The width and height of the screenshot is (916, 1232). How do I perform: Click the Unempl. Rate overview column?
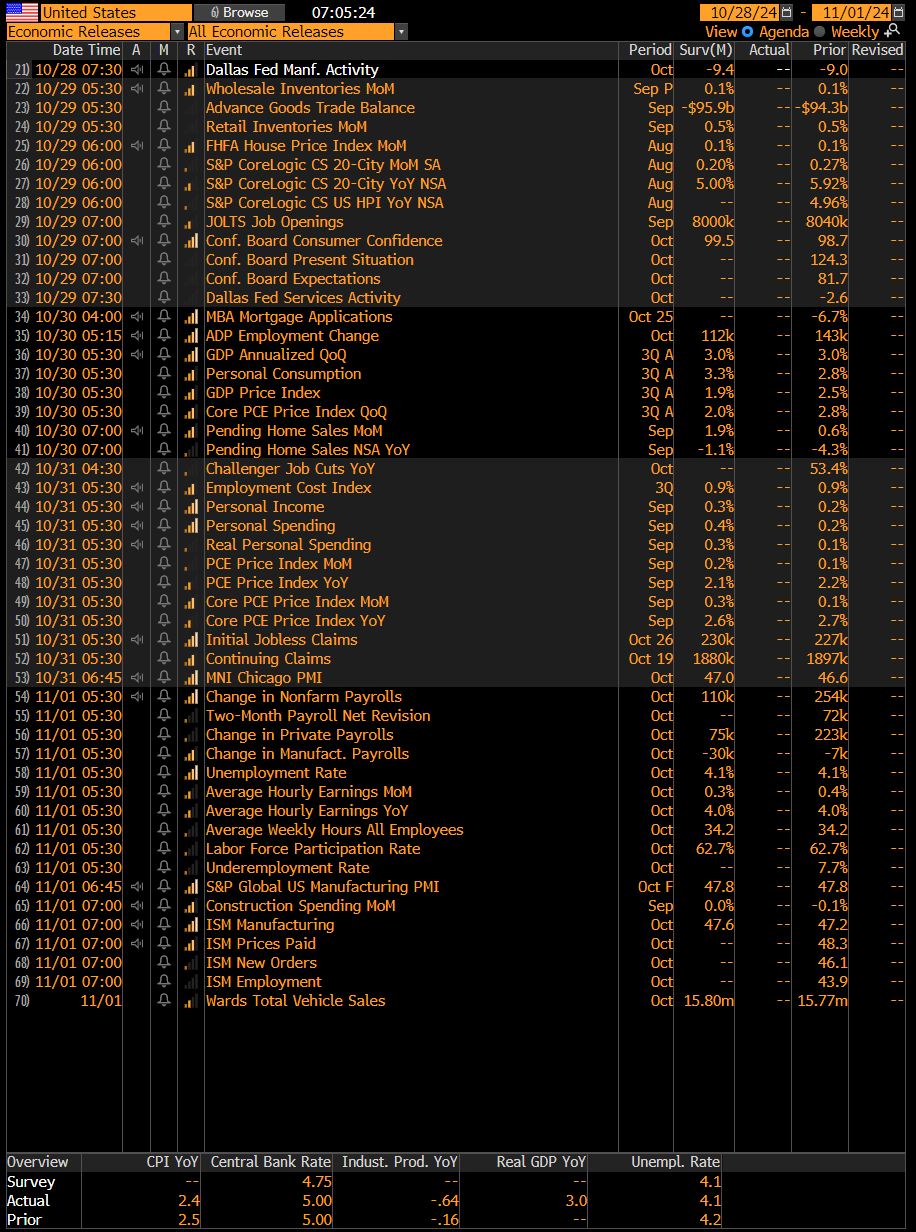(x=675, y=1162)
